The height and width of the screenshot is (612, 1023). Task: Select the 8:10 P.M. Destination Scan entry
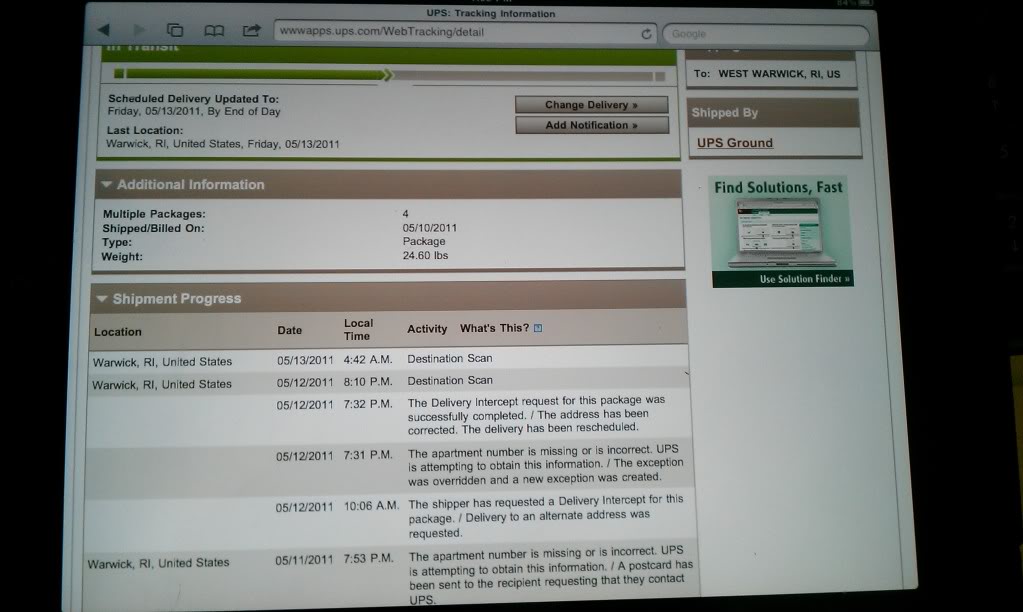pyautogui.click(x=389, y=382)
